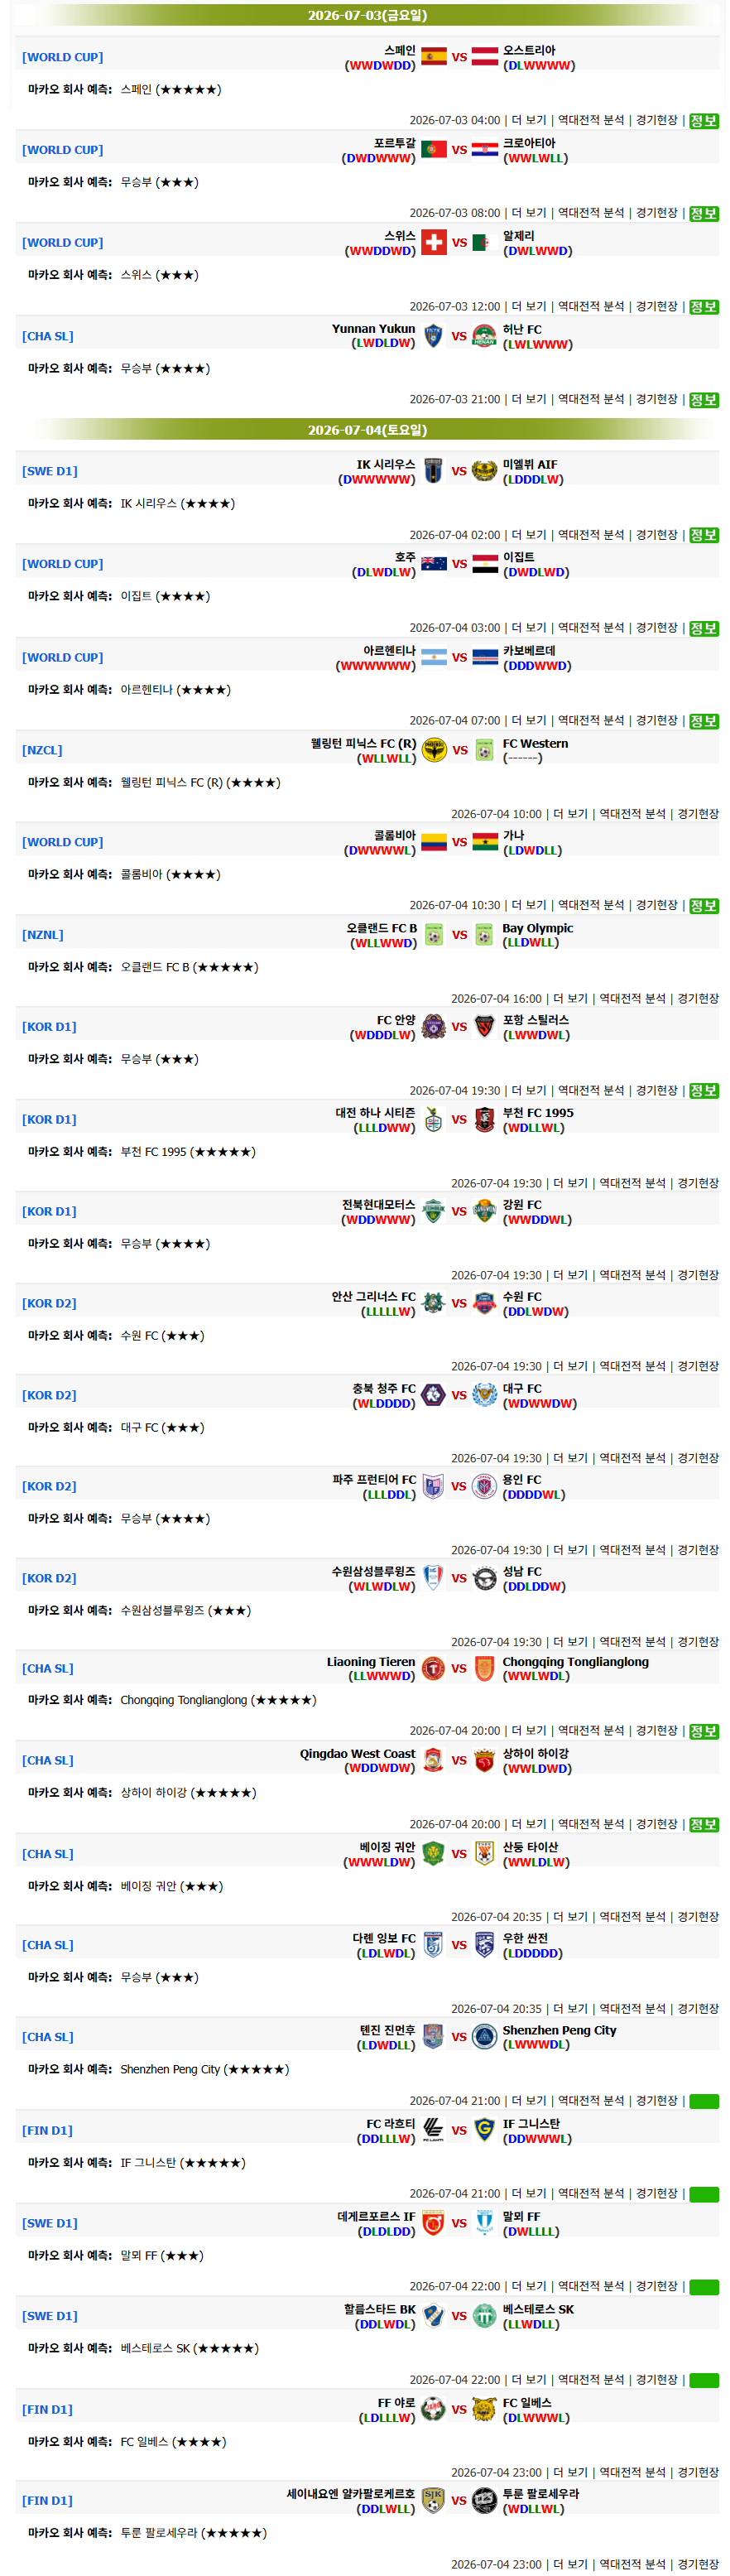Click 경기현장 for 콜롬비아 vs 가나

pos(657,905)
